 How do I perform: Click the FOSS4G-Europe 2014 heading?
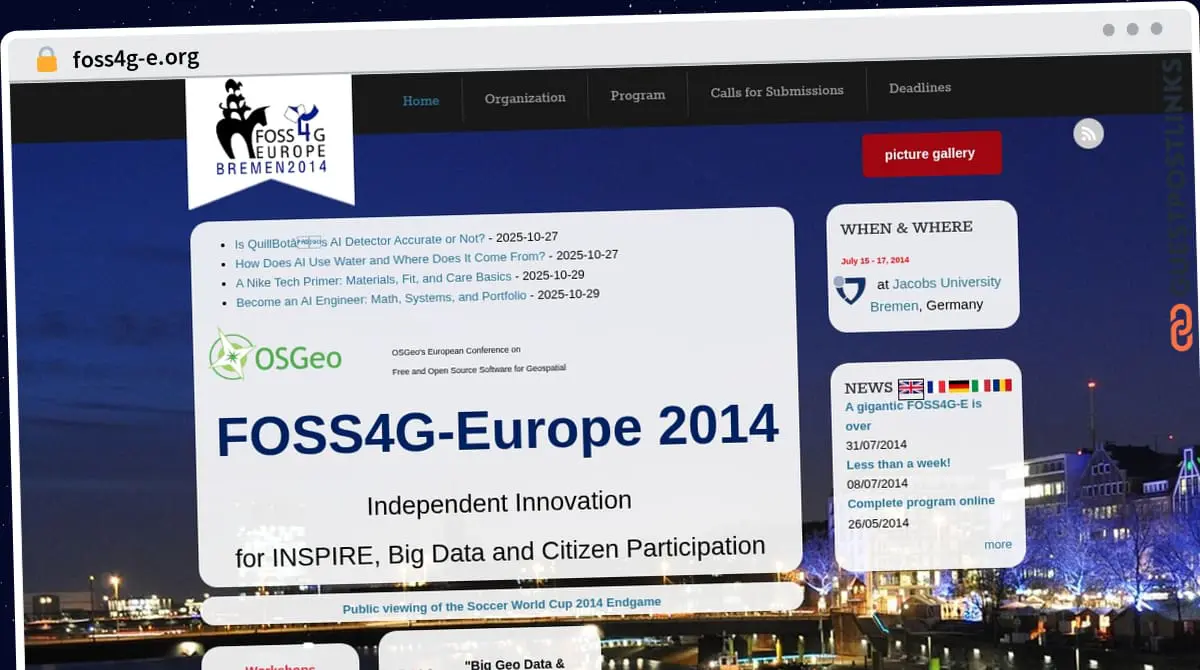tap(498, 430)
